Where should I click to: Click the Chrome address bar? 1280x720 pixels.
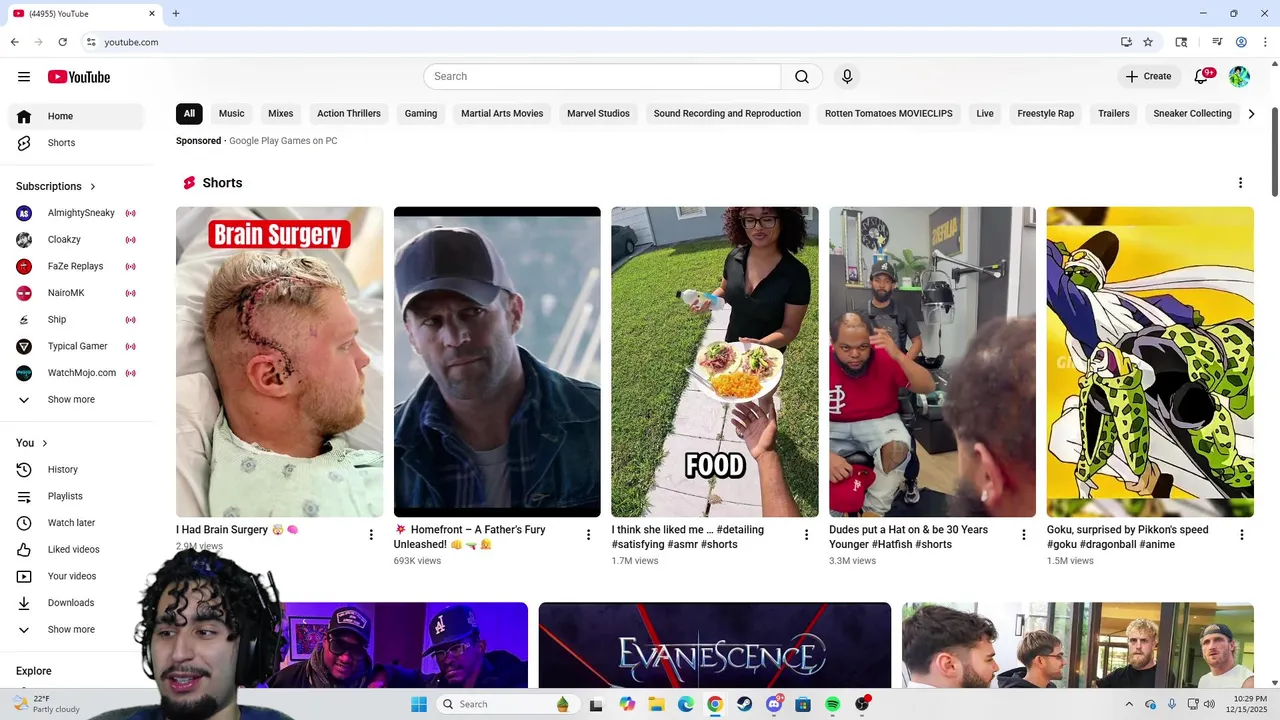(600, 42)
